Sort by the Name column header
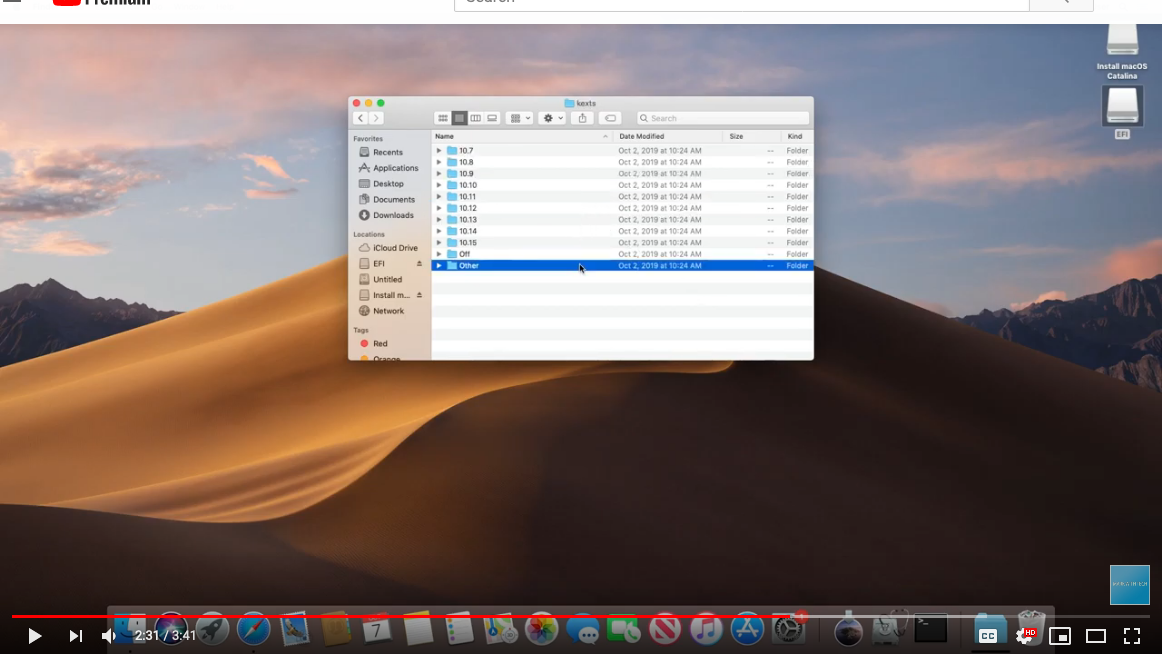The width and height of the screenshot is (1162, 654). click(522, 136)
